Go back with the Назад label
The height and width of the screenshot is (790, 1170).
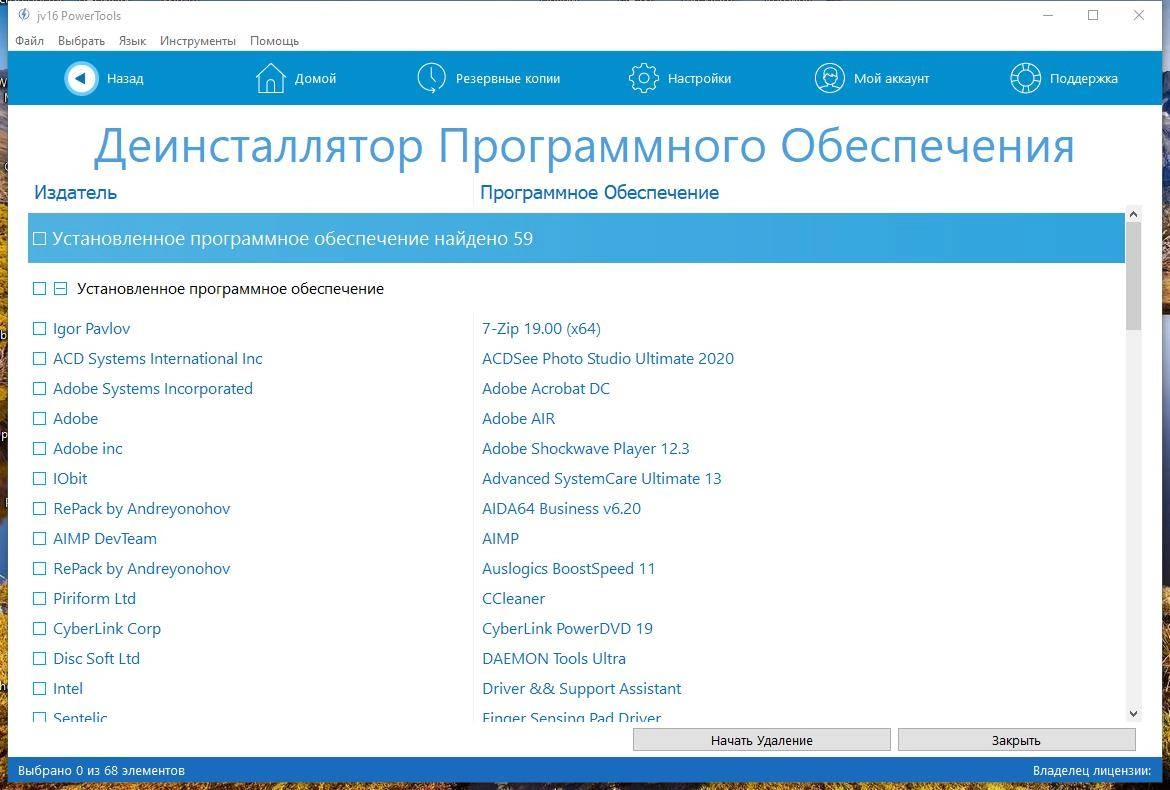pos(125,78)
